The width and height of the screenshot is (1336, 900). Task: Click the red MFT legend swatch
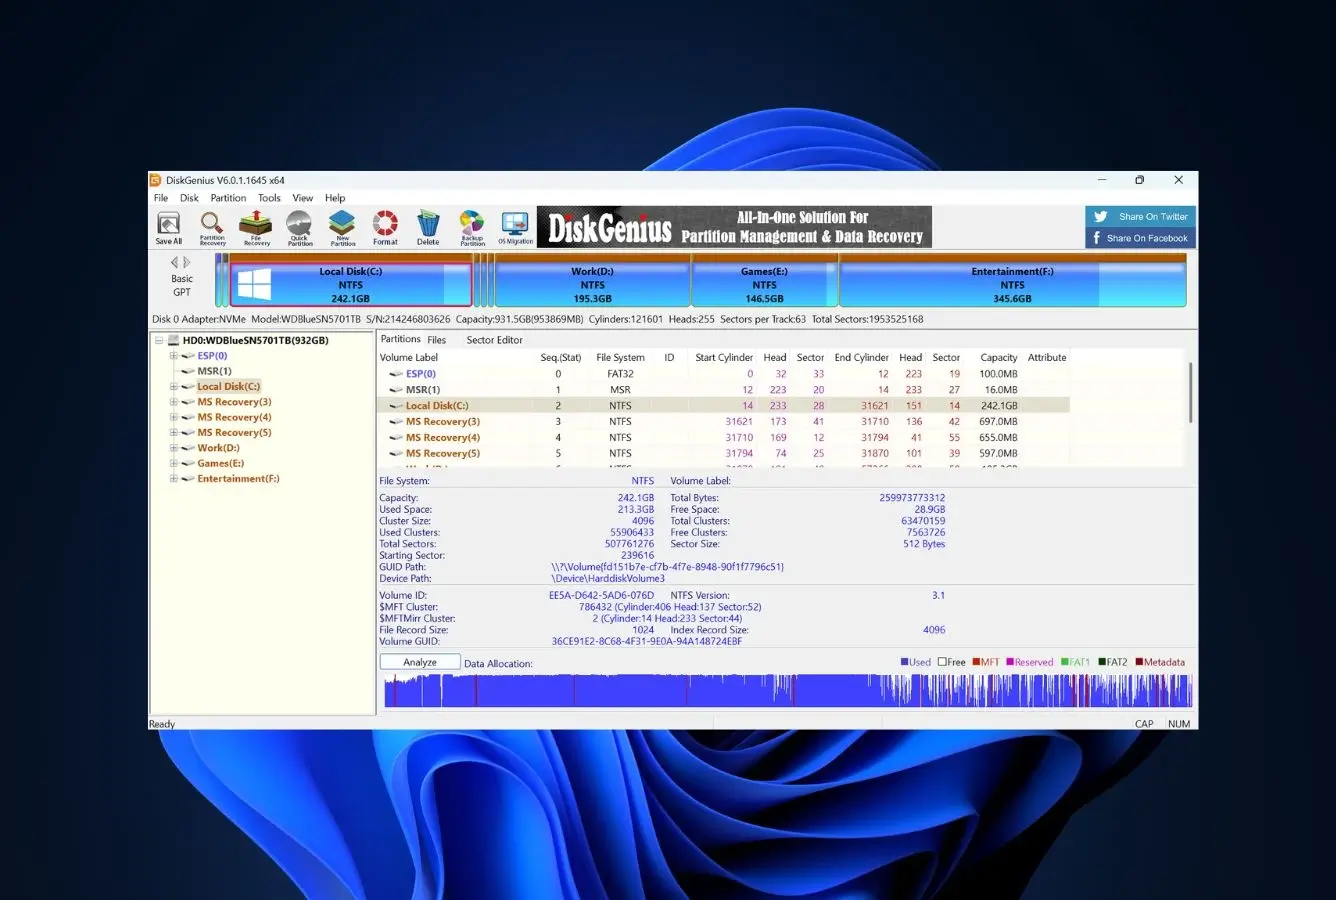click(x=976, y=662)
